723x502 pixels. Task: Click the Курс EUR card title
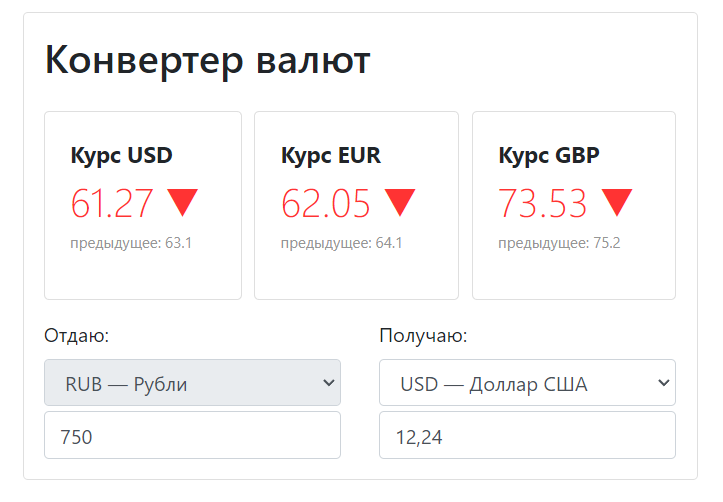331,156
